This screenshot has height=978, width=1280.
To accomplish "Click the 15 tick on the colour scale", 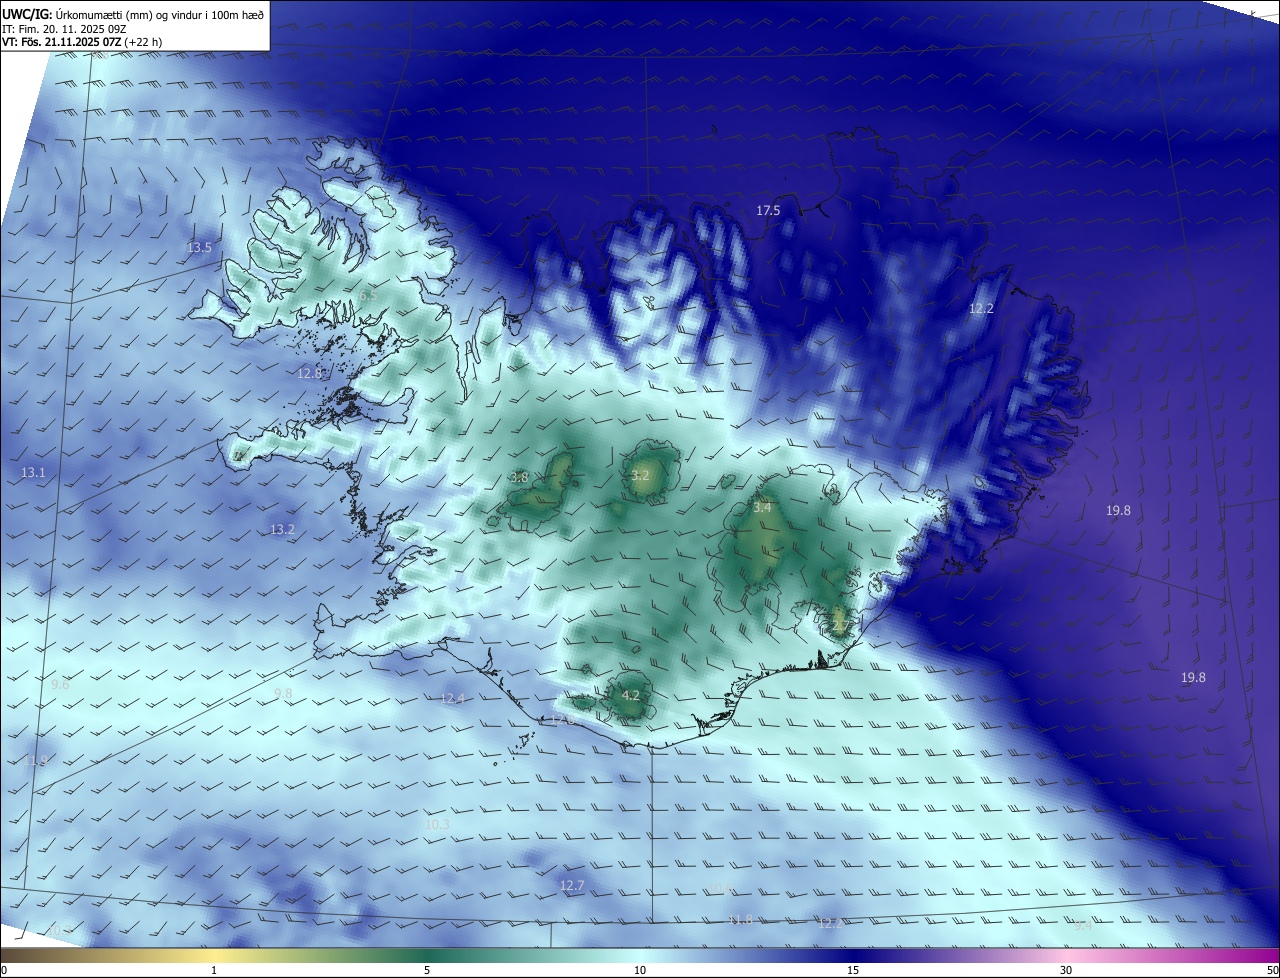I will click(x=853, y=970).
